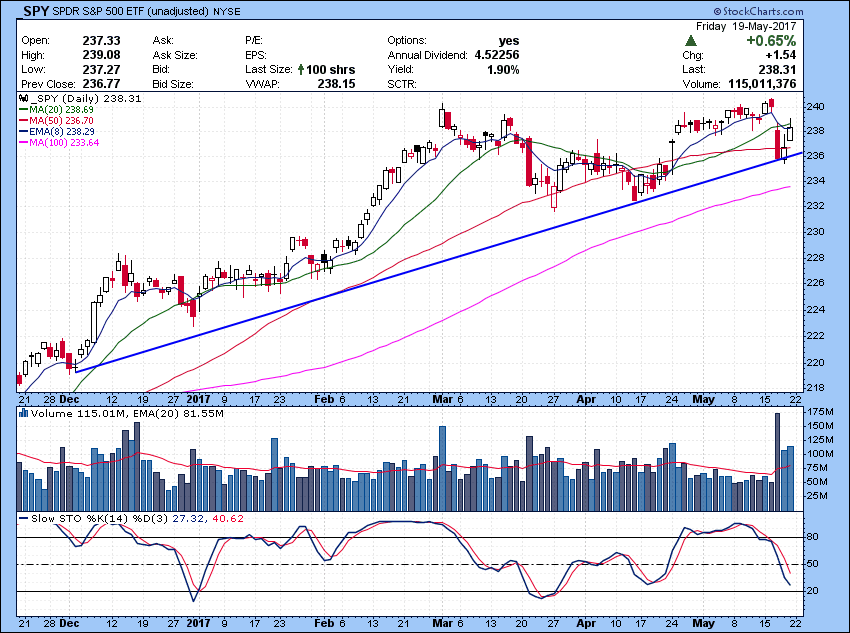Click the EPS label
850x633 pixels.
tap(255, 55)
